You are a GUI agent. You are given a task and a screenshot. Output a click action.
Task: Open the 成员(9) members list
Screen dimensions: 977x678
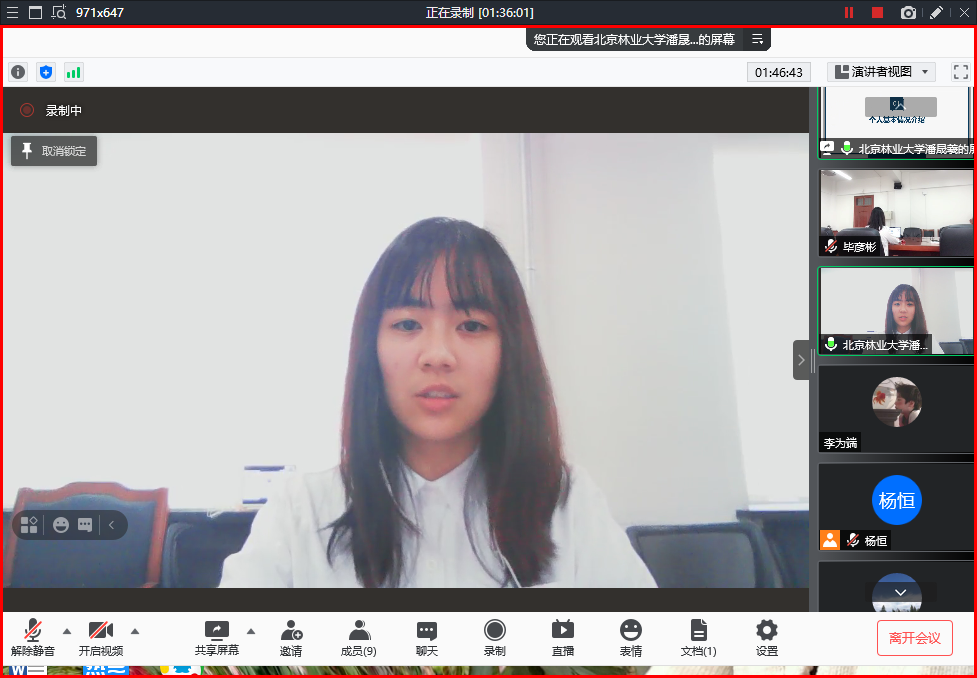point(358,637)
